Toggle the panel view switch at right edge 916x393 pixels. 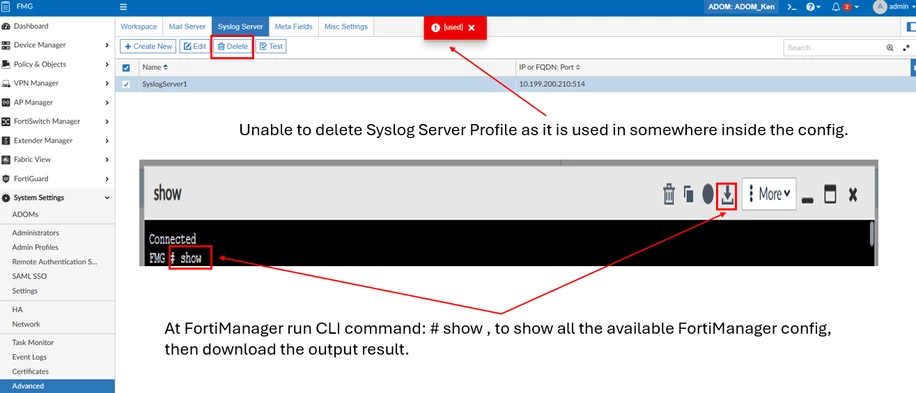tap(911, 27)
